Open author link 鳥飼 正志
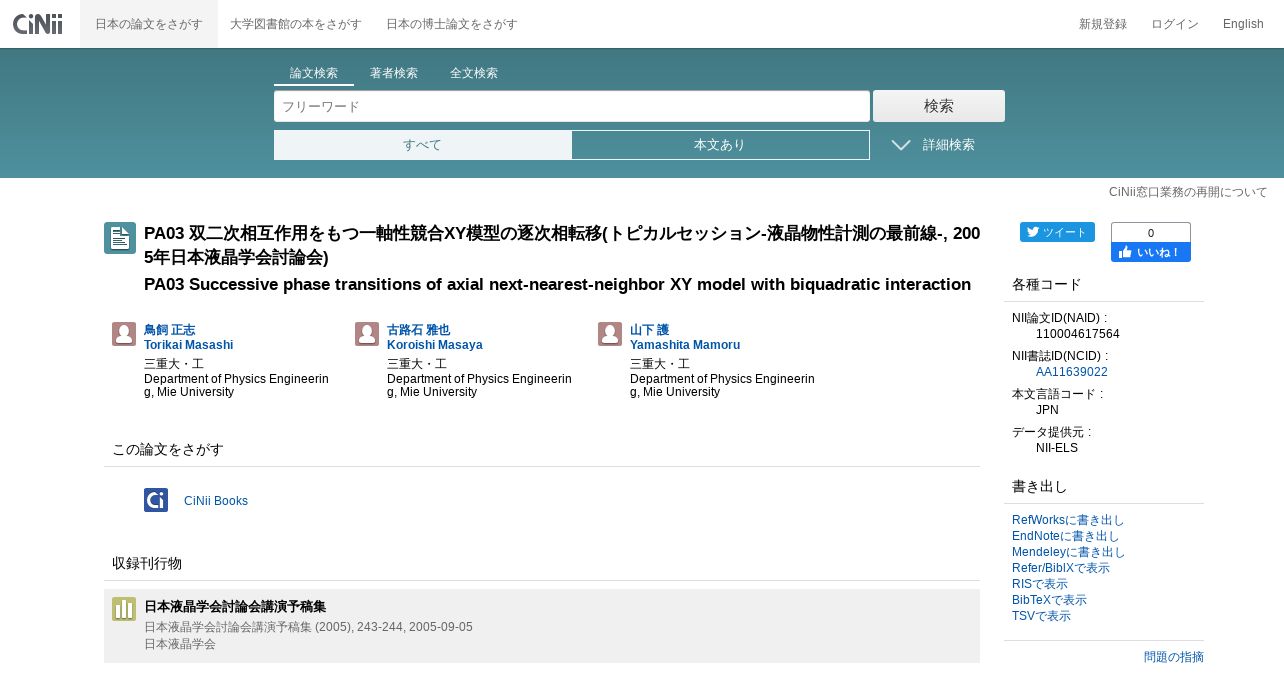 (x=170, y=330)
